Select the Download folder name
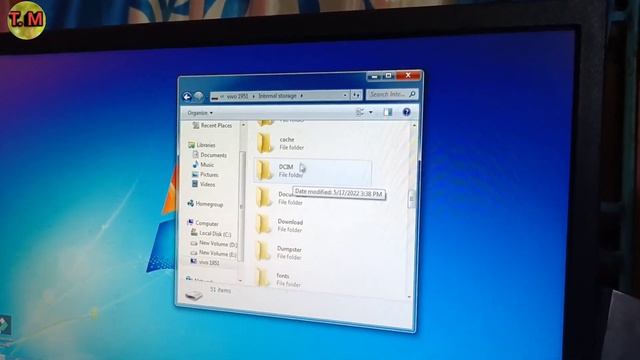The height and width of the screenshot is (360, 640). [x=290, y=222]
